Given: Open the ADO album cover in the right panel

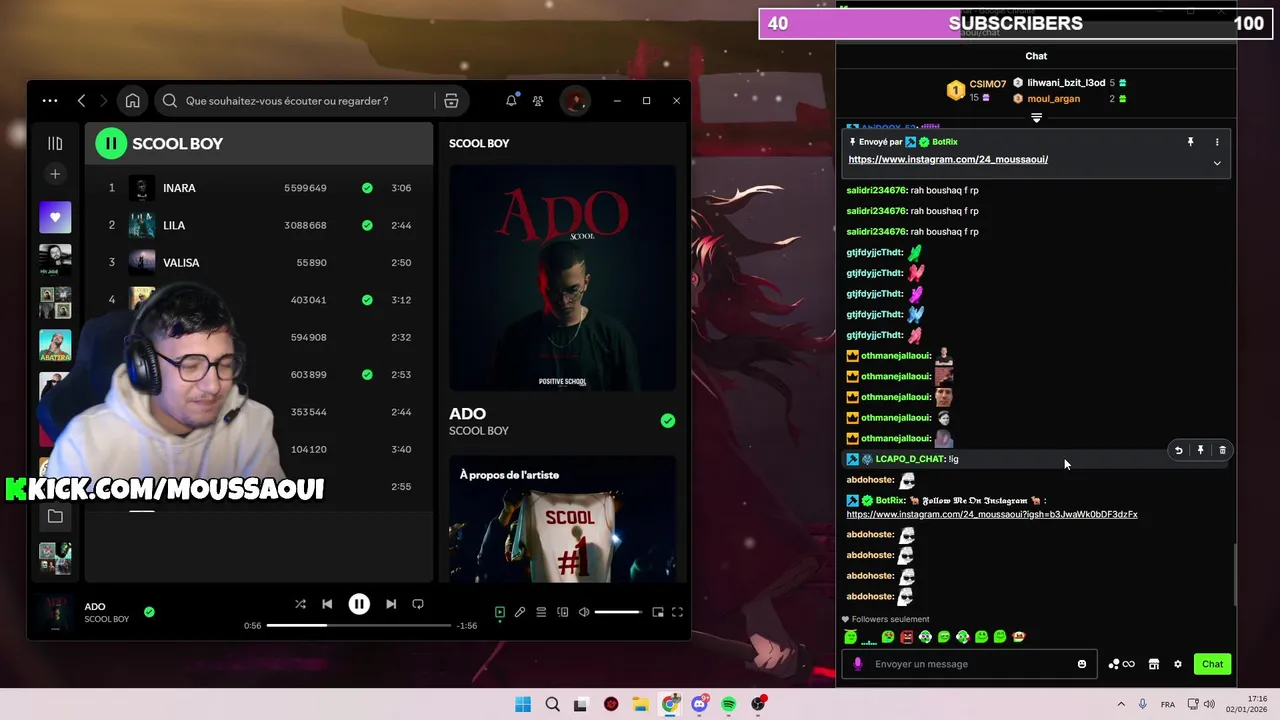Looking at the screenshot, I should coord(562,278).
